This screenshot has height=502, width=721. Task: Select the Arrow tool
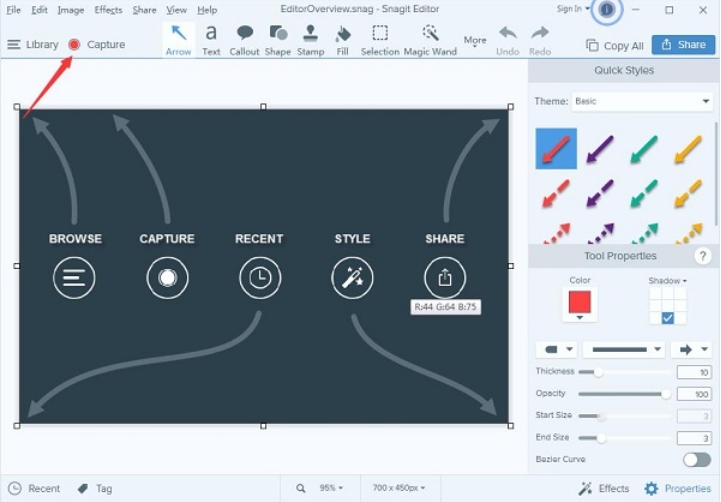point(178,40)
